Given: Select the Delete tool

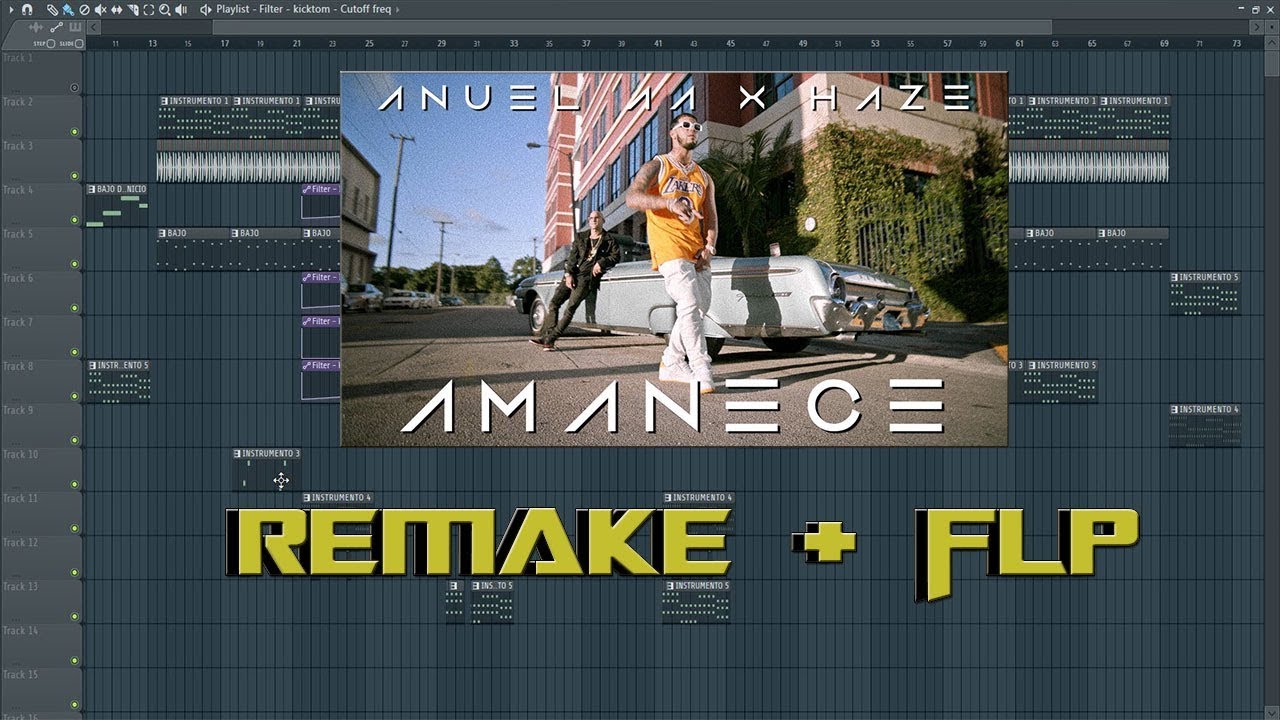Looking at the screenshot, I should point(84,10).
